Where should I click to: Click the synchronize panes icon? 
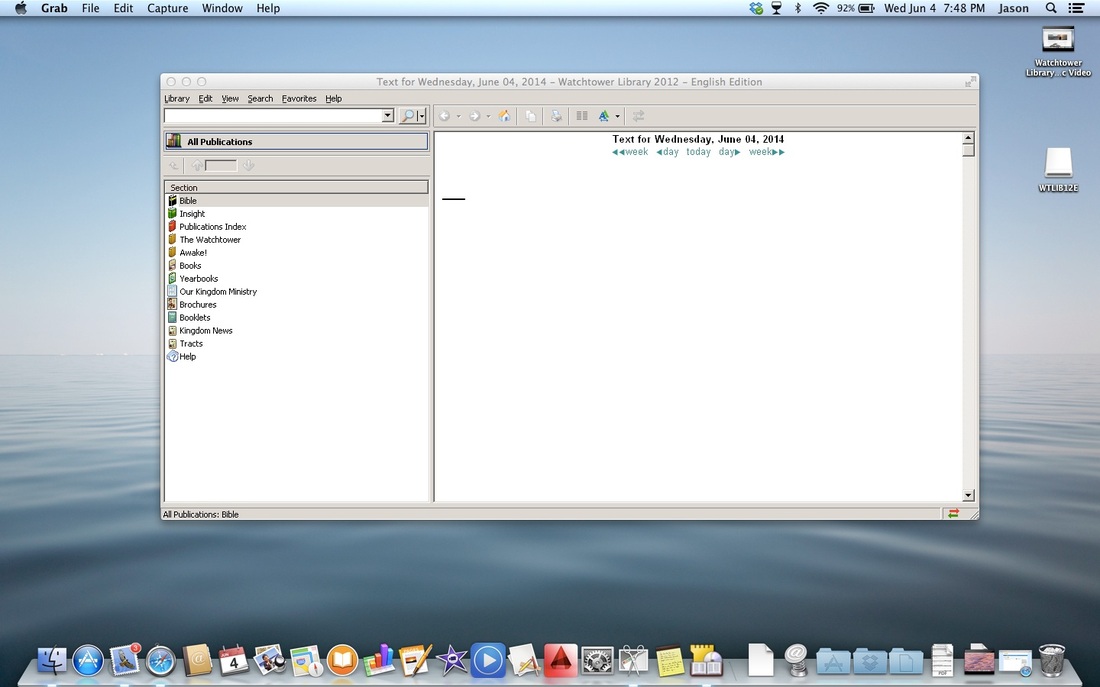pyautogui.click(x=638, y=116)
